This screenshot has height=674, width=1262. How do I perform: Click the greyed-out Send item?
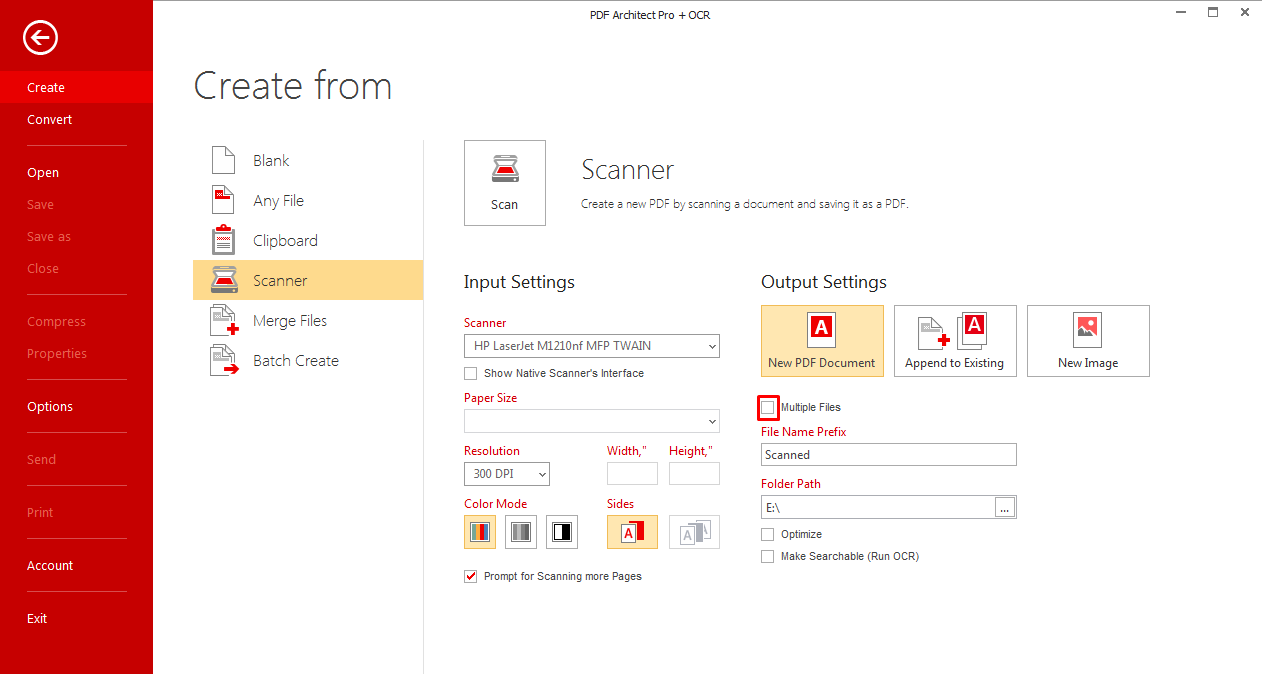(76, 459)
